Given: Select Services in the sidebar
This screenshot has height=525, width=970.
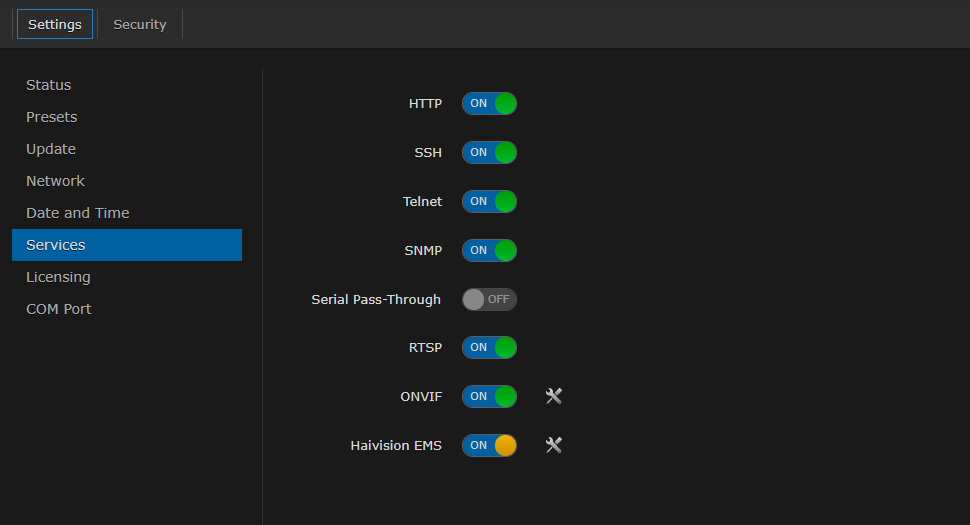Looking at the screenshot, I should (x=56, y=245).
